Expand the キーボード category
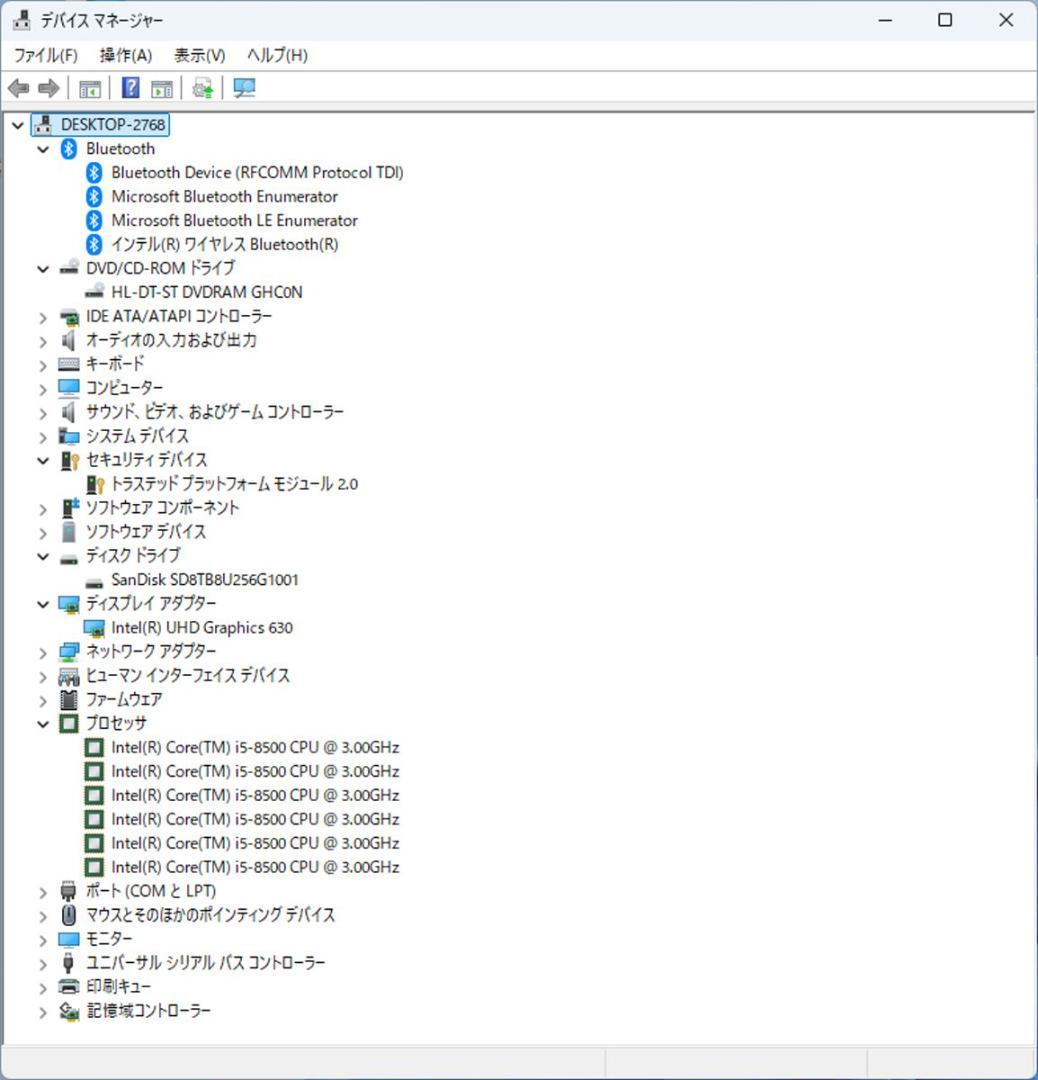 coord(42,363)
